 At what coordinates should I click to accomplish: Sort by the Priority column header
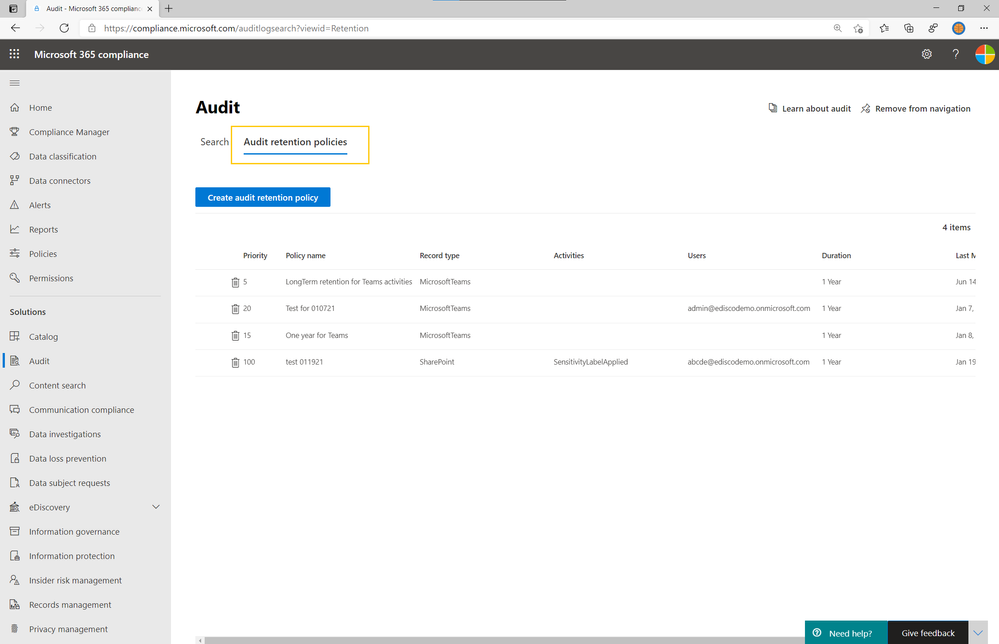point(255,255)
